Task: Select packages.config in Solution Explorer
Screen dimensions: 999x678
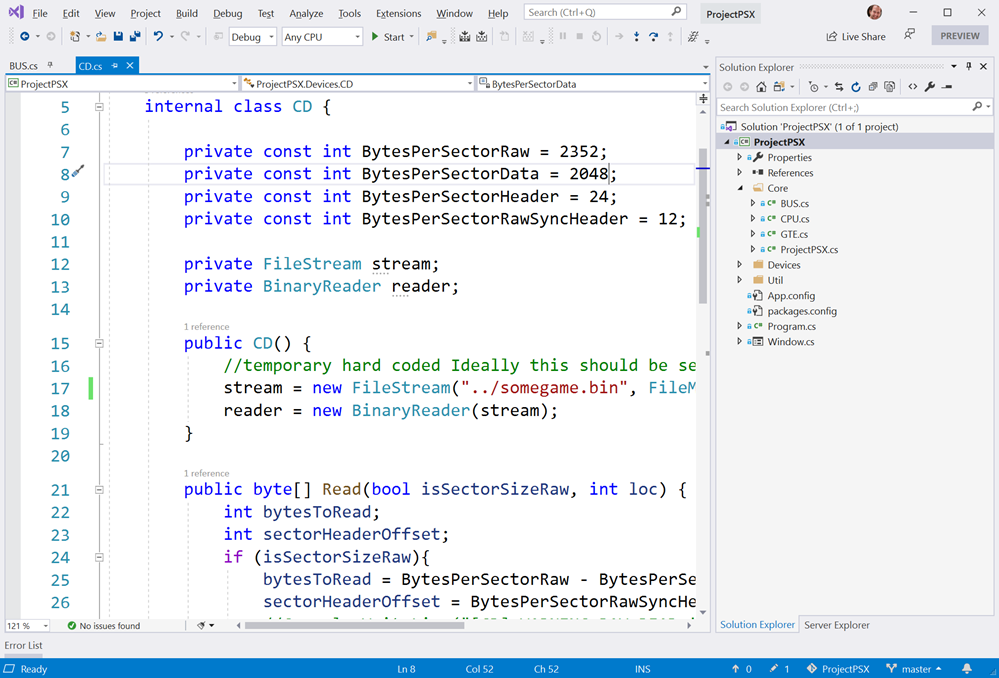Action: 802,311
